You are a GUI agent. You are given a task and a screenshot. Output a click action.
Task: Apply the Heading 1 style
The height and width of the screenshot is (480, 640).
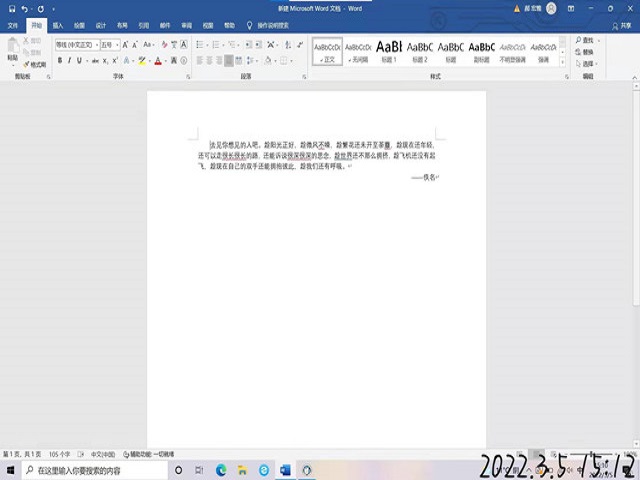coord(389,51)
